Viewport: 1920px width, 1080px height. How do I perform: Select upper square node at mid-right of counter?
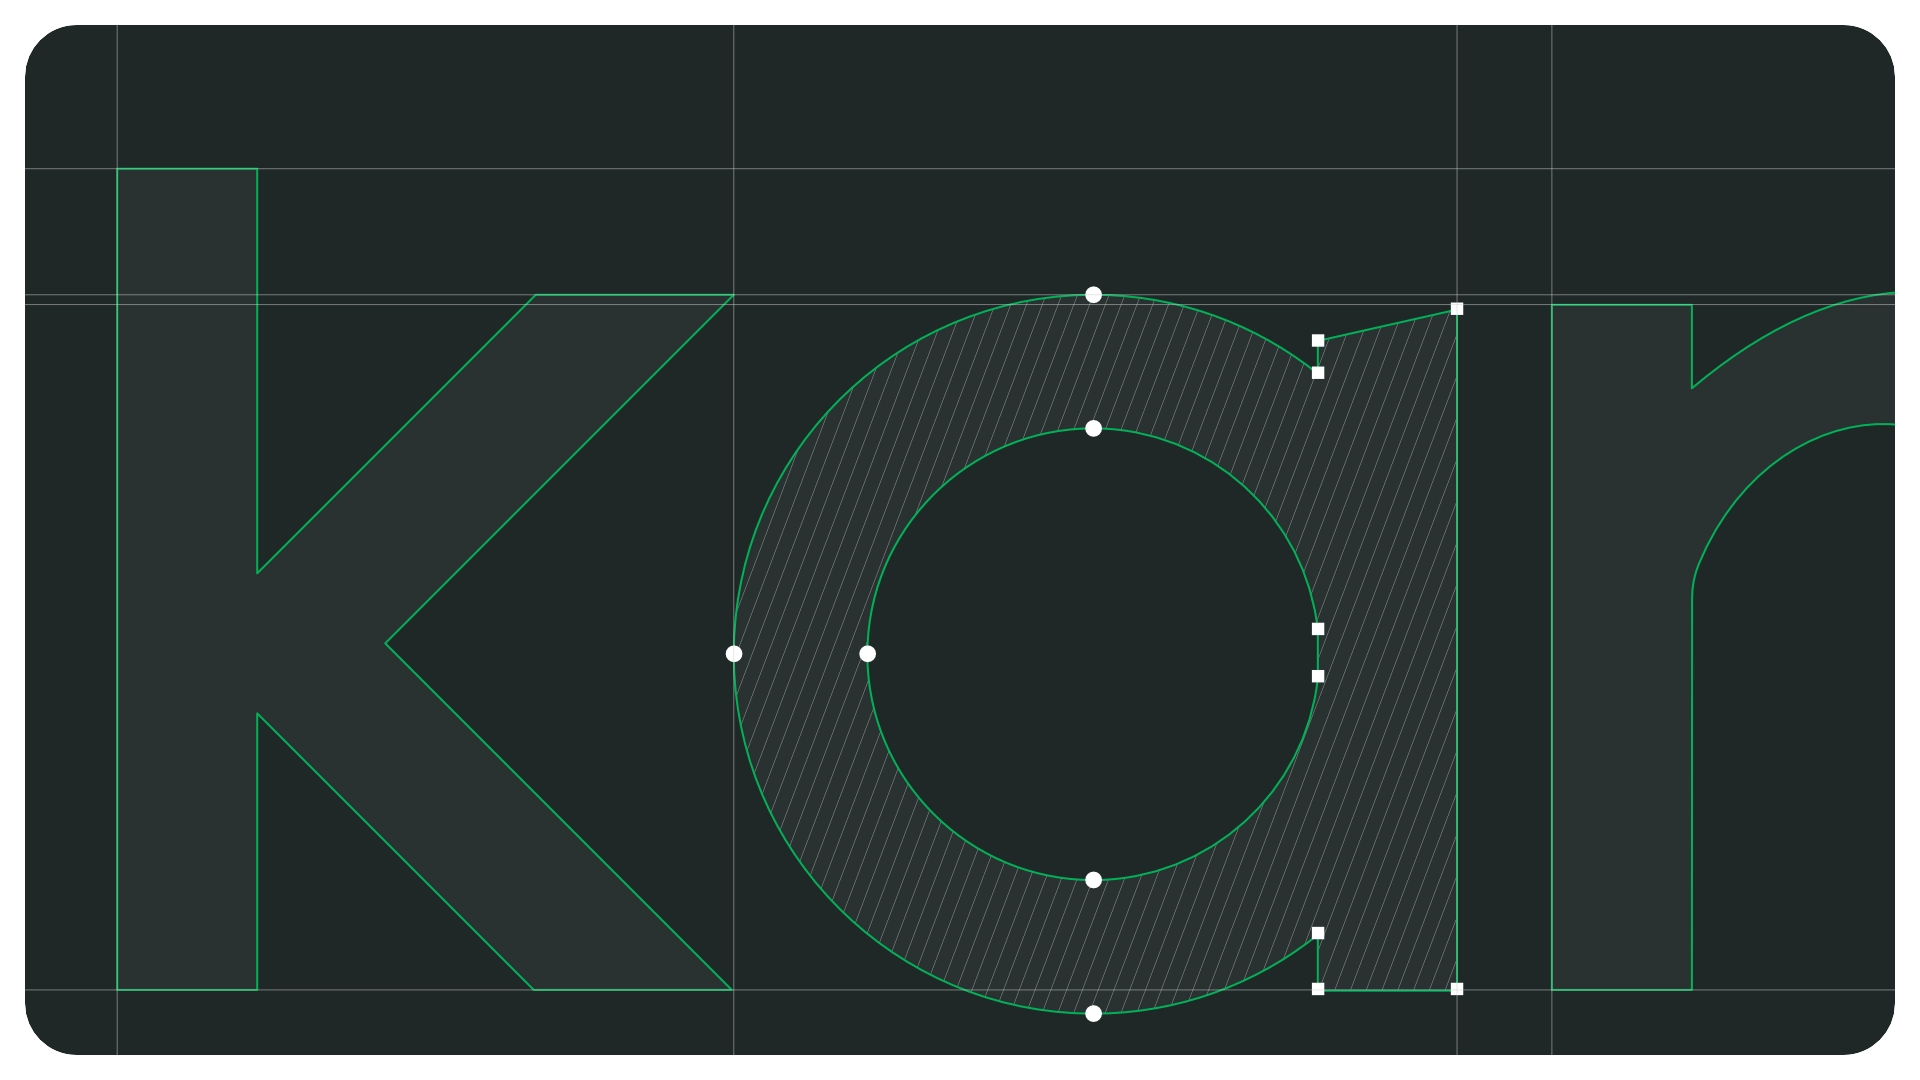1318,629
